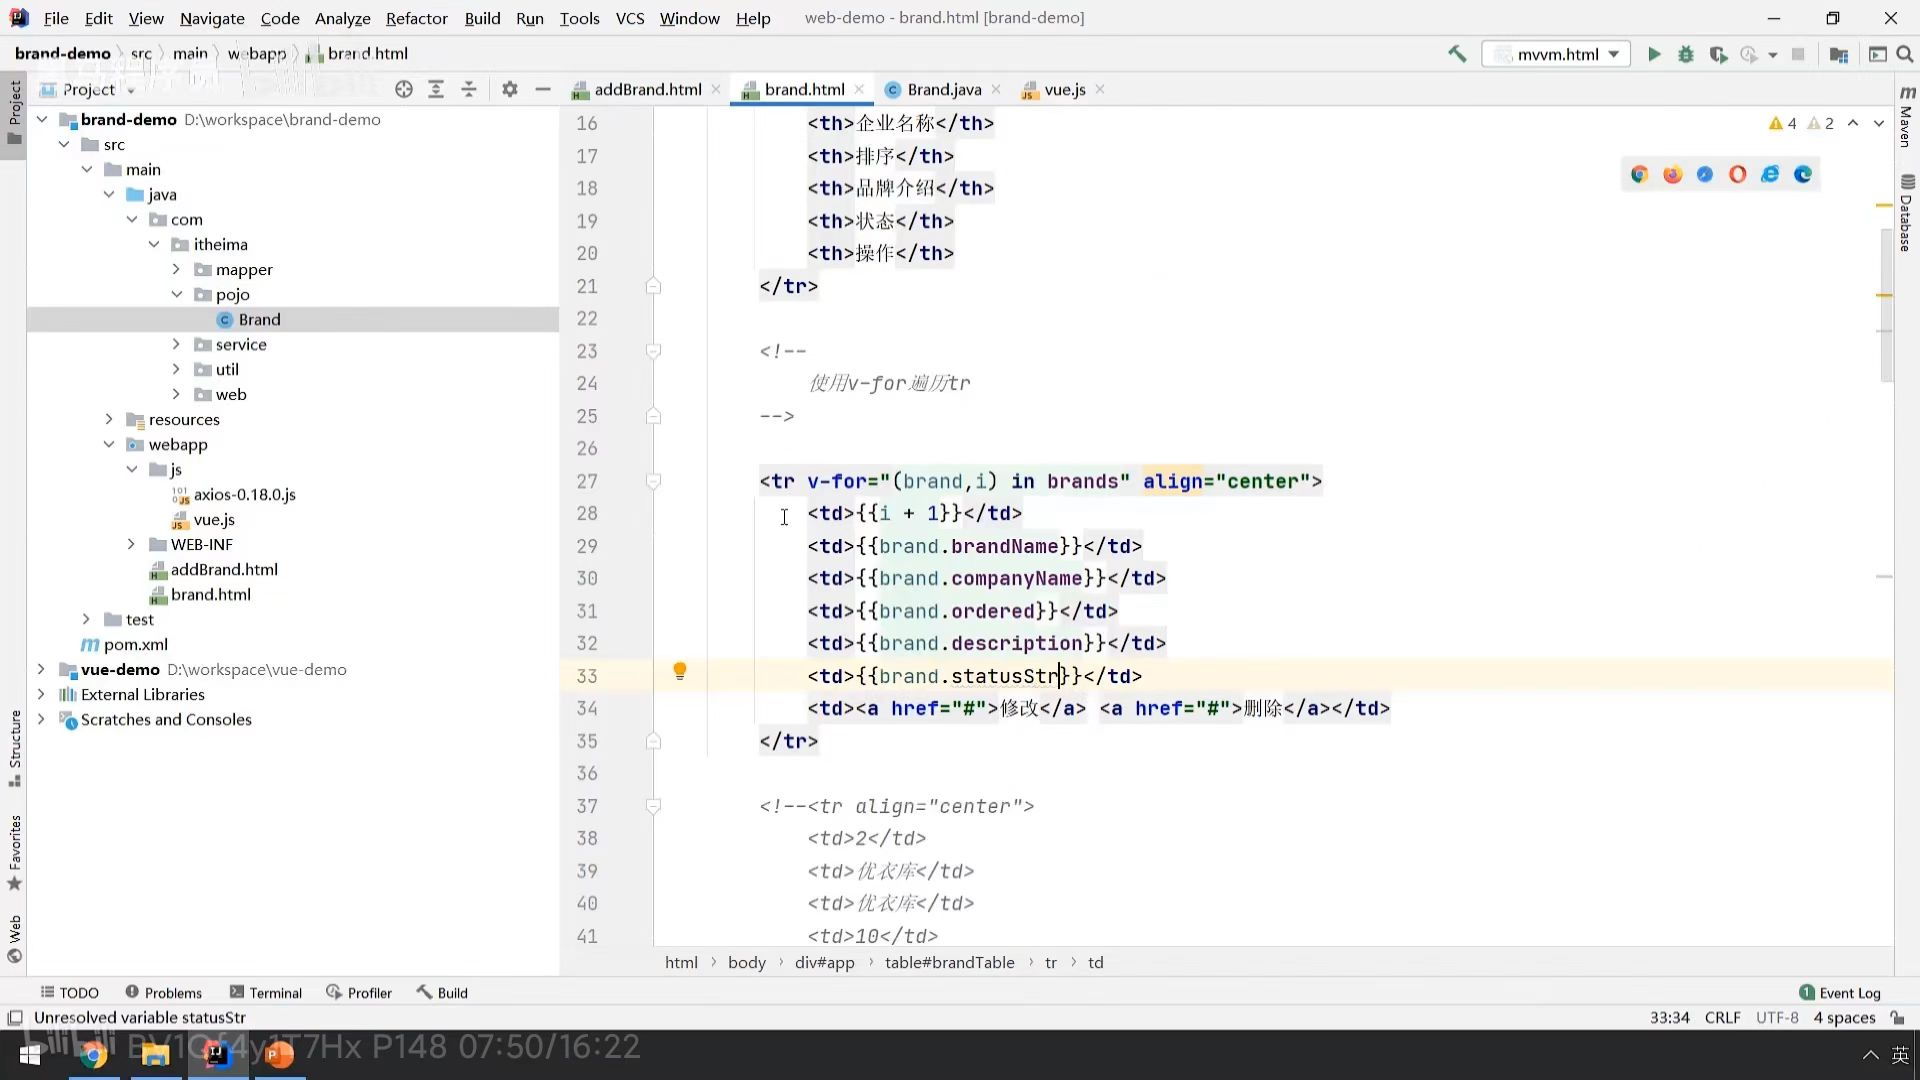This screenshot has height=1080, width=1920.
Task: Click the editor vertical scrollbar
Action: [1886, 300]
